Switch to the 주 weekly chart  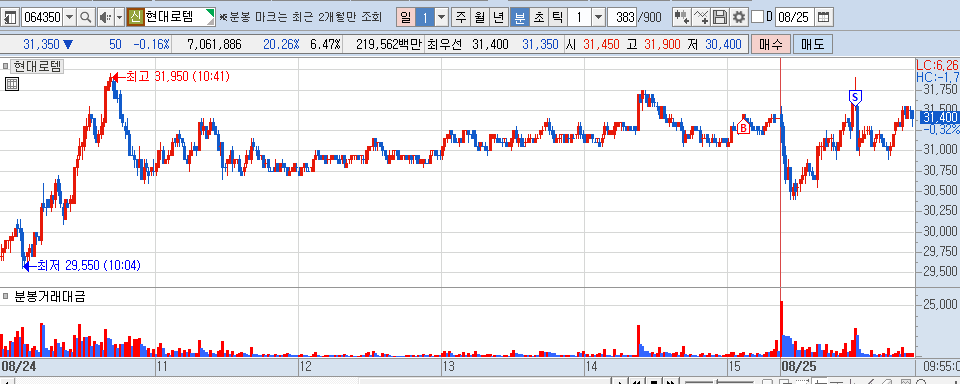(x=460, y=17)
